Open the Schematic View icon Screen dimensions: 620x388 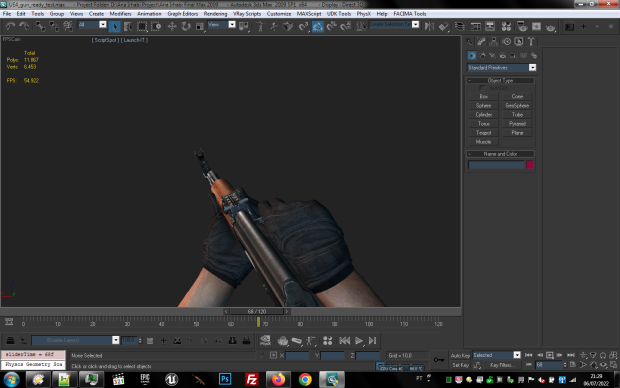pos(490,26)
